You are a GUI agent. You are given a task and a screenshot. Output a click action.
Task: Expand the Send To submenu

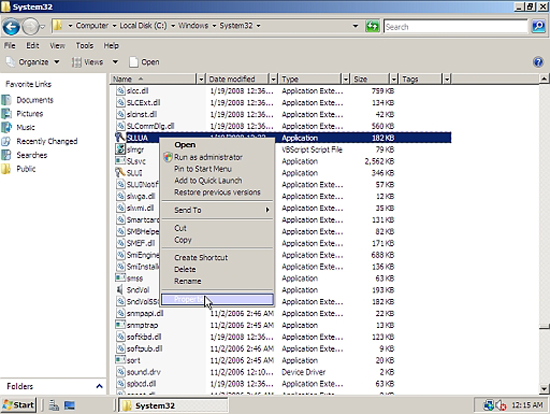click(x=217, y=210)
